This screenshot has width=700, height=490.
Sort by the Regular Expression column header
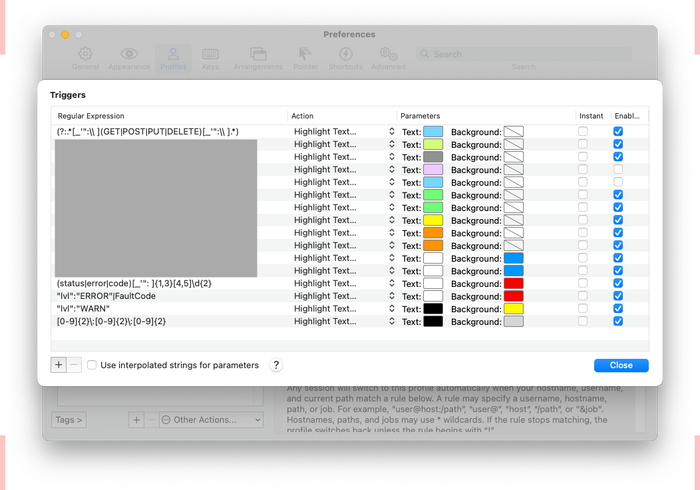[170, 116]
